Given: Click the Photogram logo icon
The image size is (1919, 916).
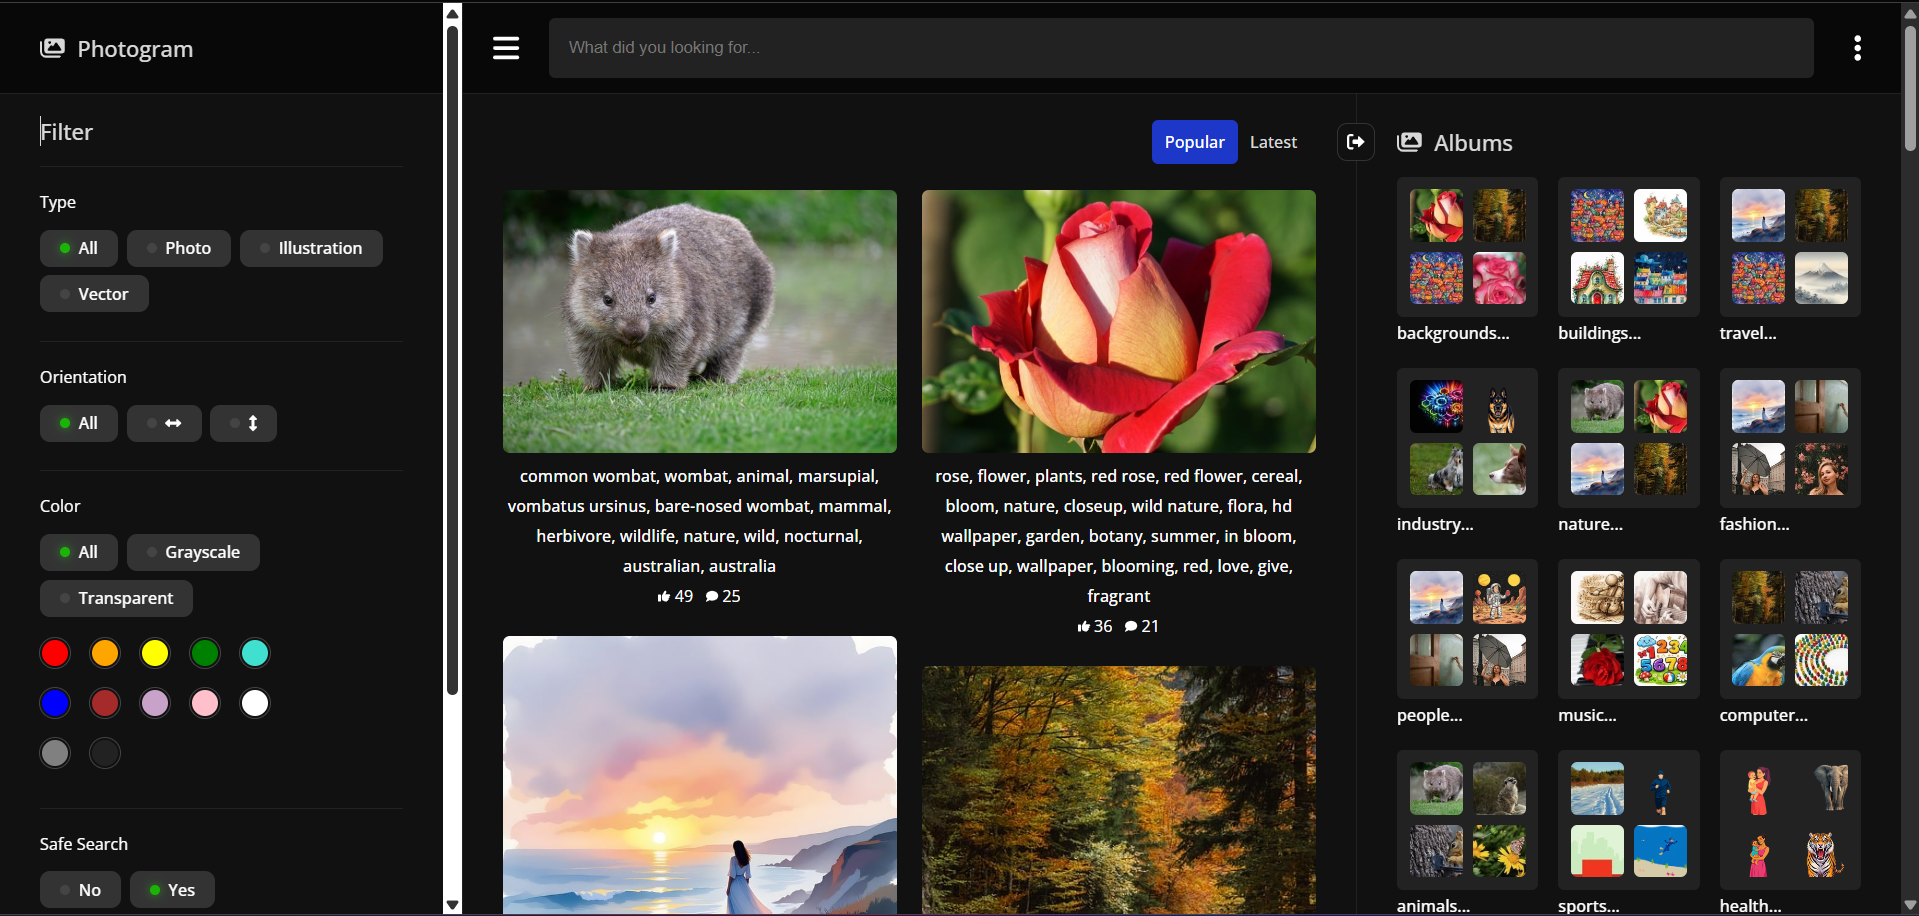Looking at the screenshot, I should click(52, 48).
